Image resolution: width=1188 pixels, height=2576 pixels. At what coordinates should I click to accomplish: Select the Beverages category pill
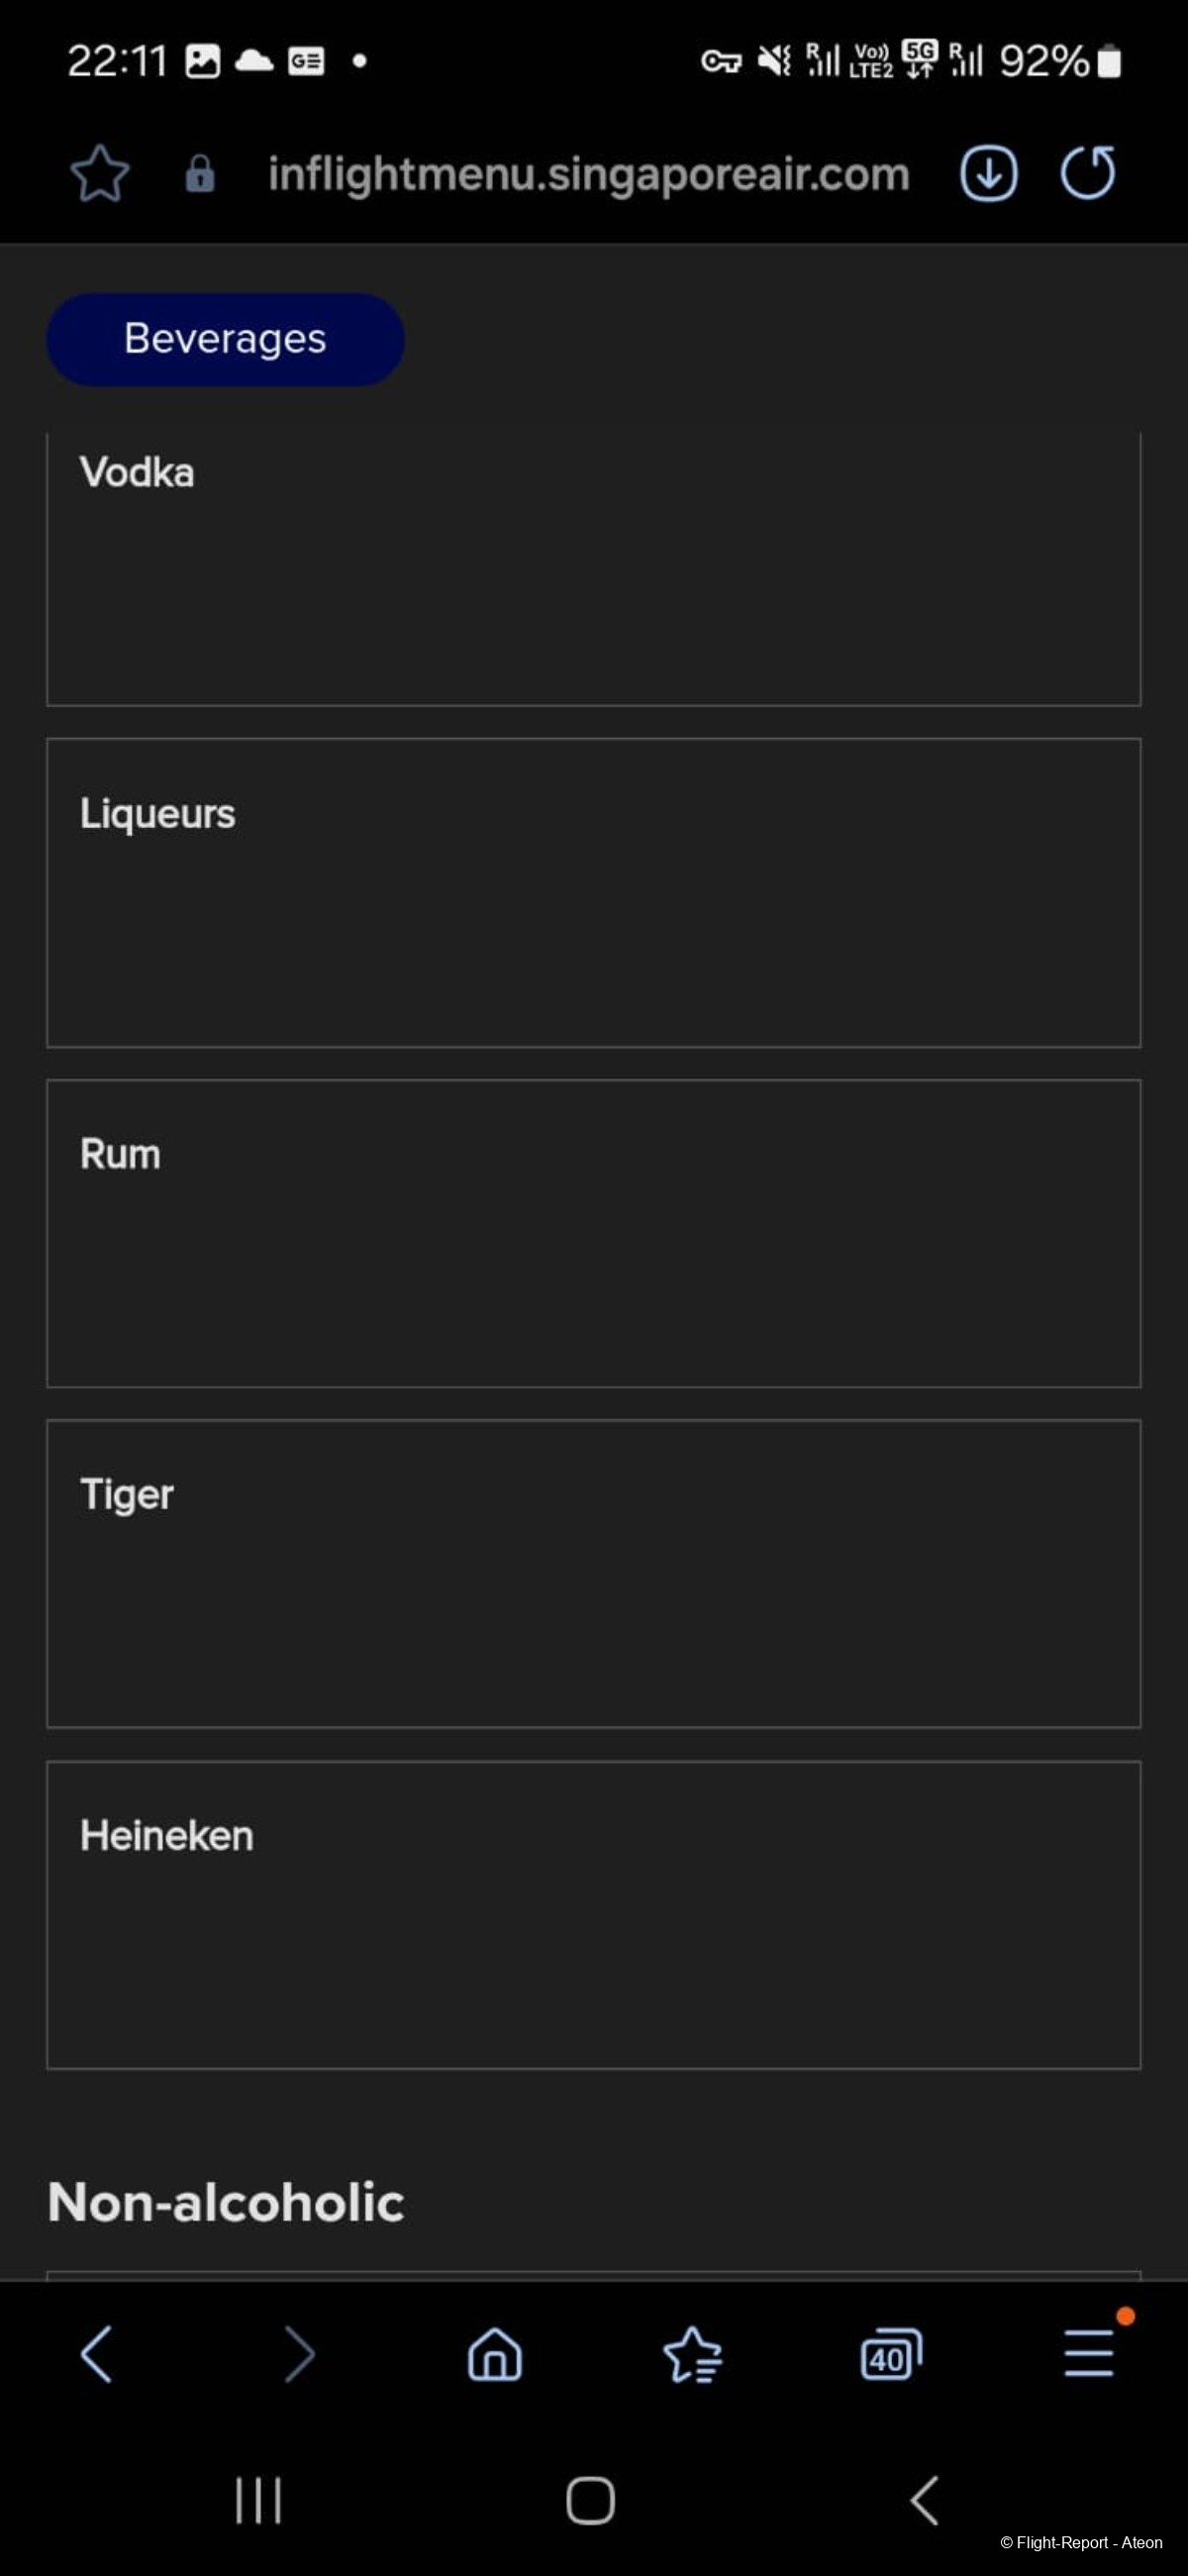pyautogui.click(x=225, y=339)
